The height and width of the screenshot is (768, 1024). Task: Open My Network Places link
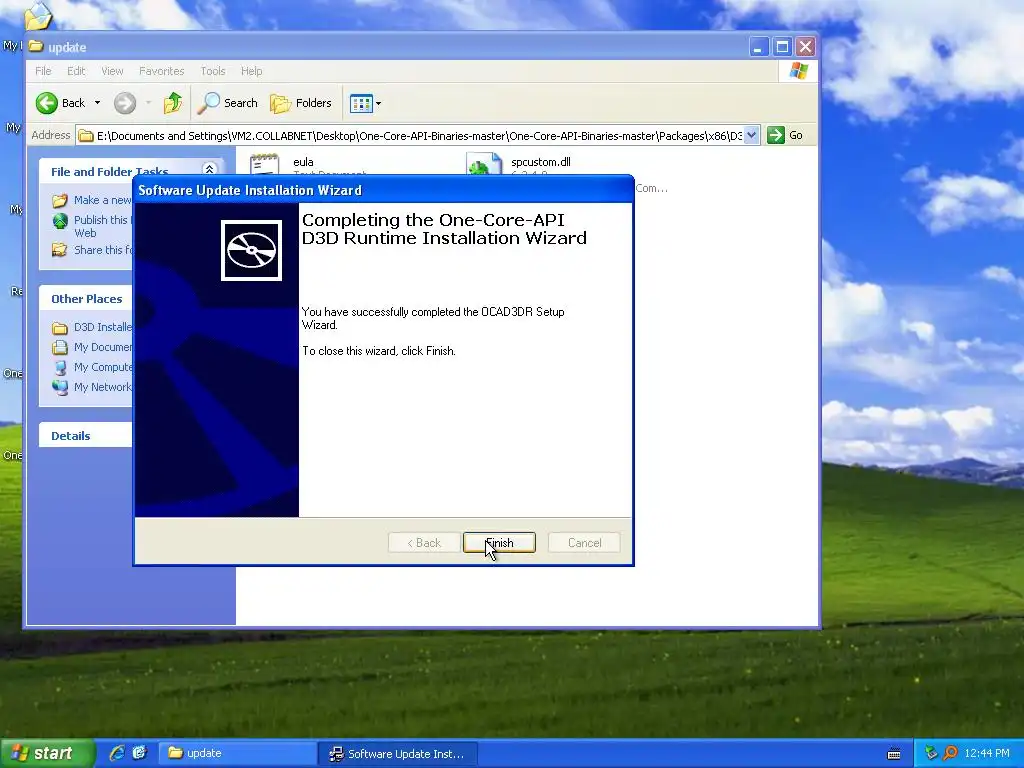coord(103,387)
